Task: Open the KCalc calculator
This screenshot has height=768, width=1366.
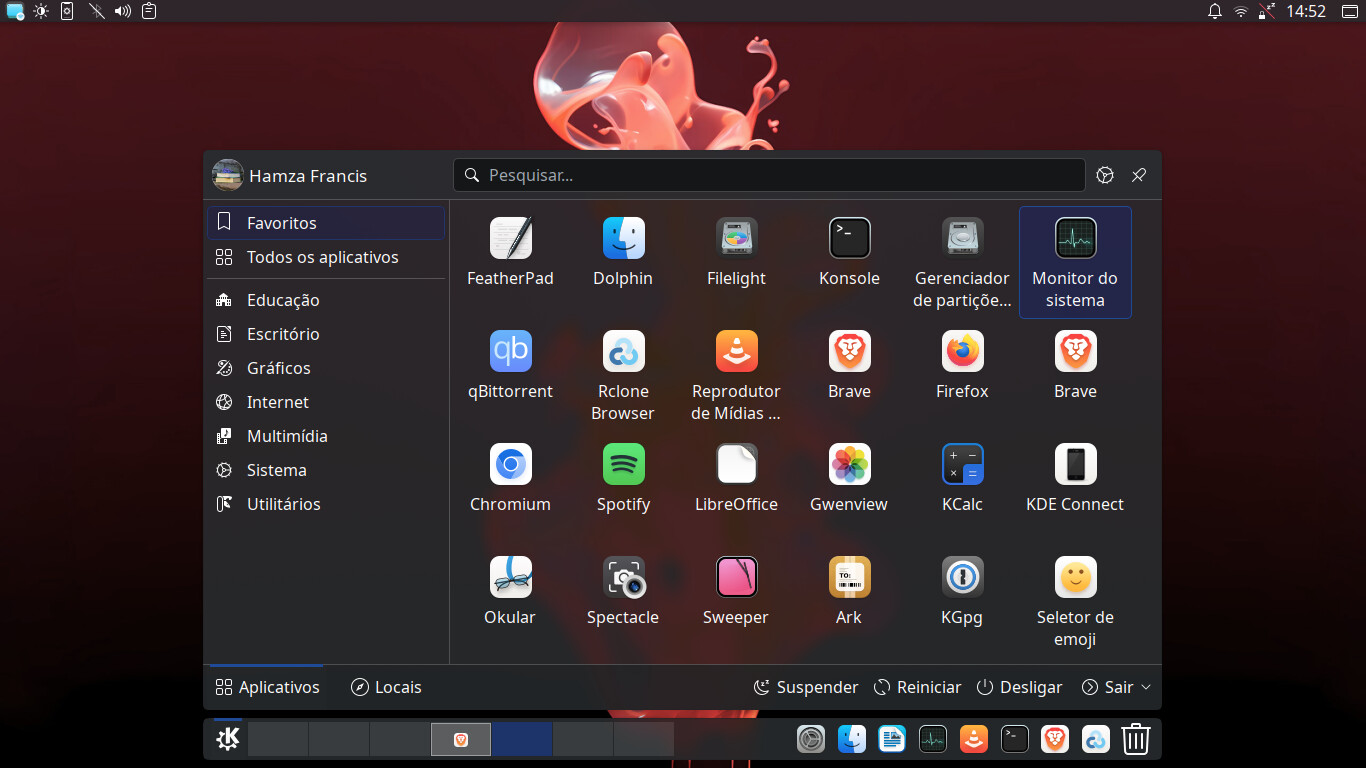Action: pyautogui.click(x=961, y=463)
